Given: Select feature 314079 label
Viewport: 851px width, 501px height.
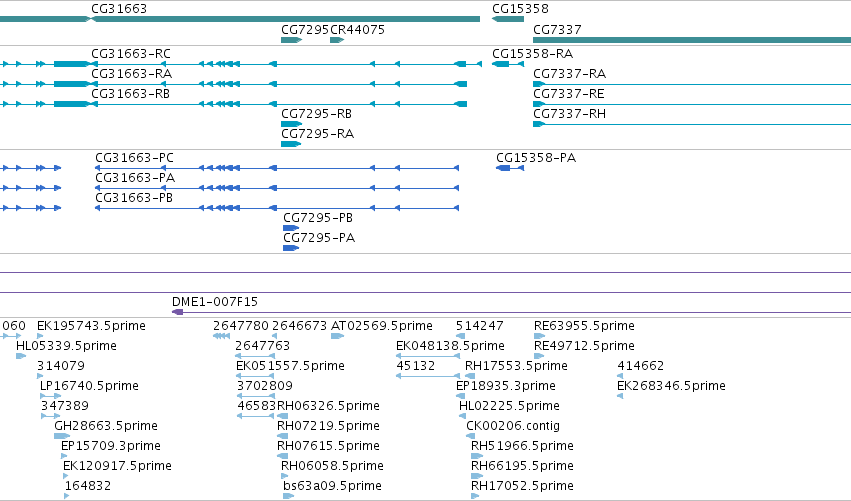Looking at the screenshot, I should (61, 366).
